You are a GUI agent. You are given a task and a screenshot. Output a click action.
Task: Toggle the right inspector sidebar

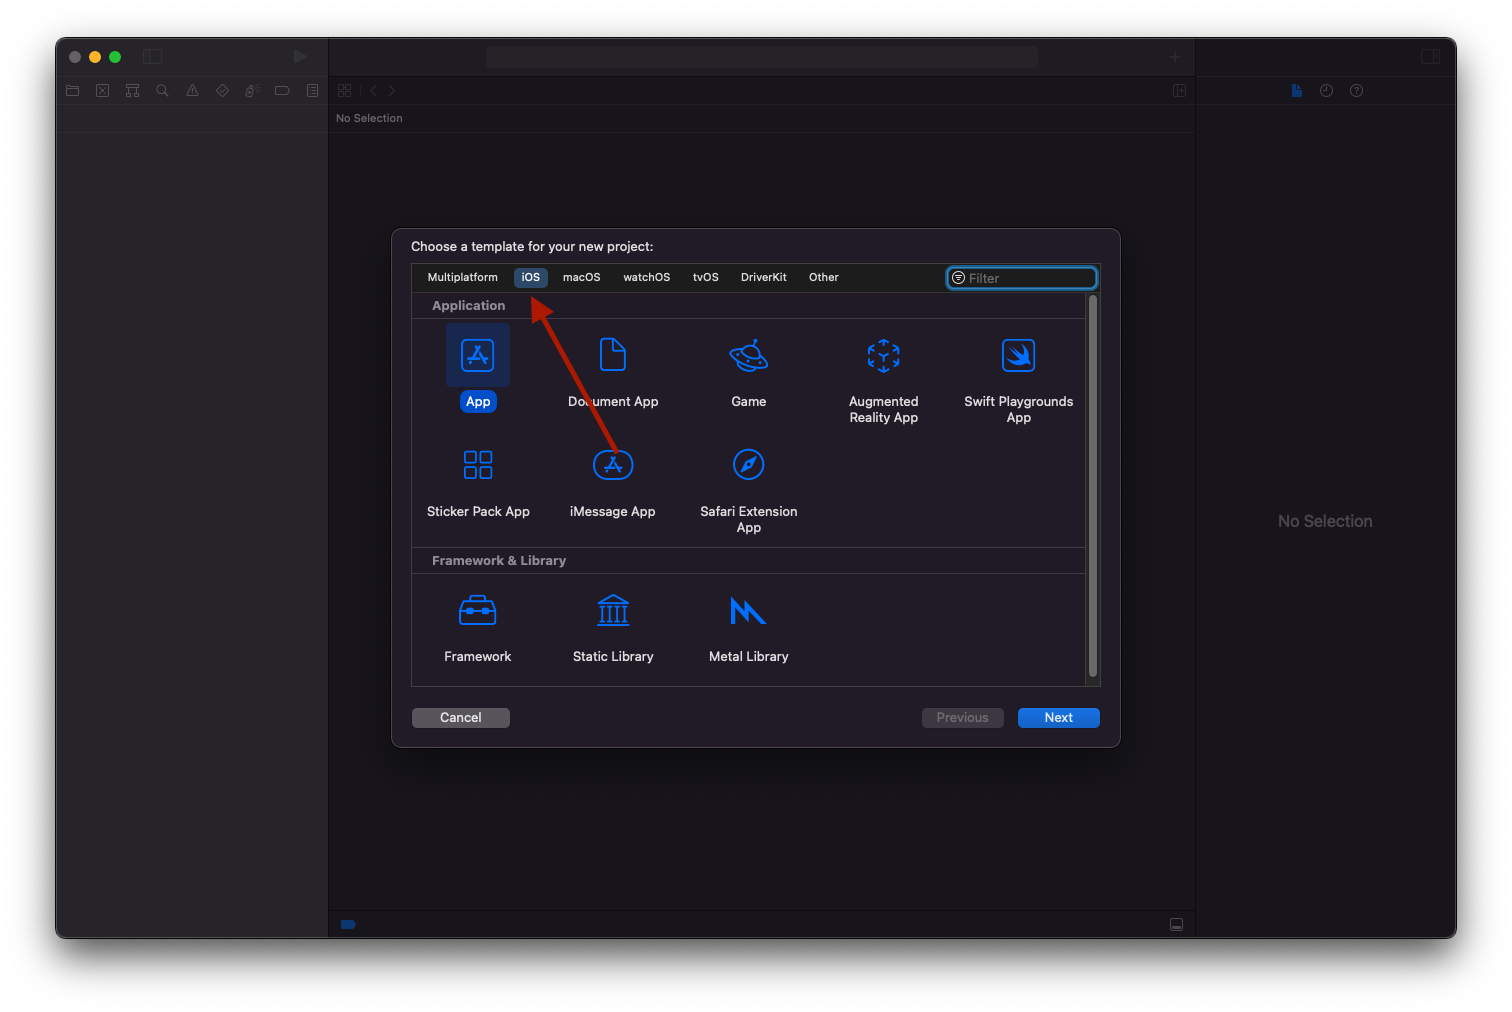click(1431, 57)
